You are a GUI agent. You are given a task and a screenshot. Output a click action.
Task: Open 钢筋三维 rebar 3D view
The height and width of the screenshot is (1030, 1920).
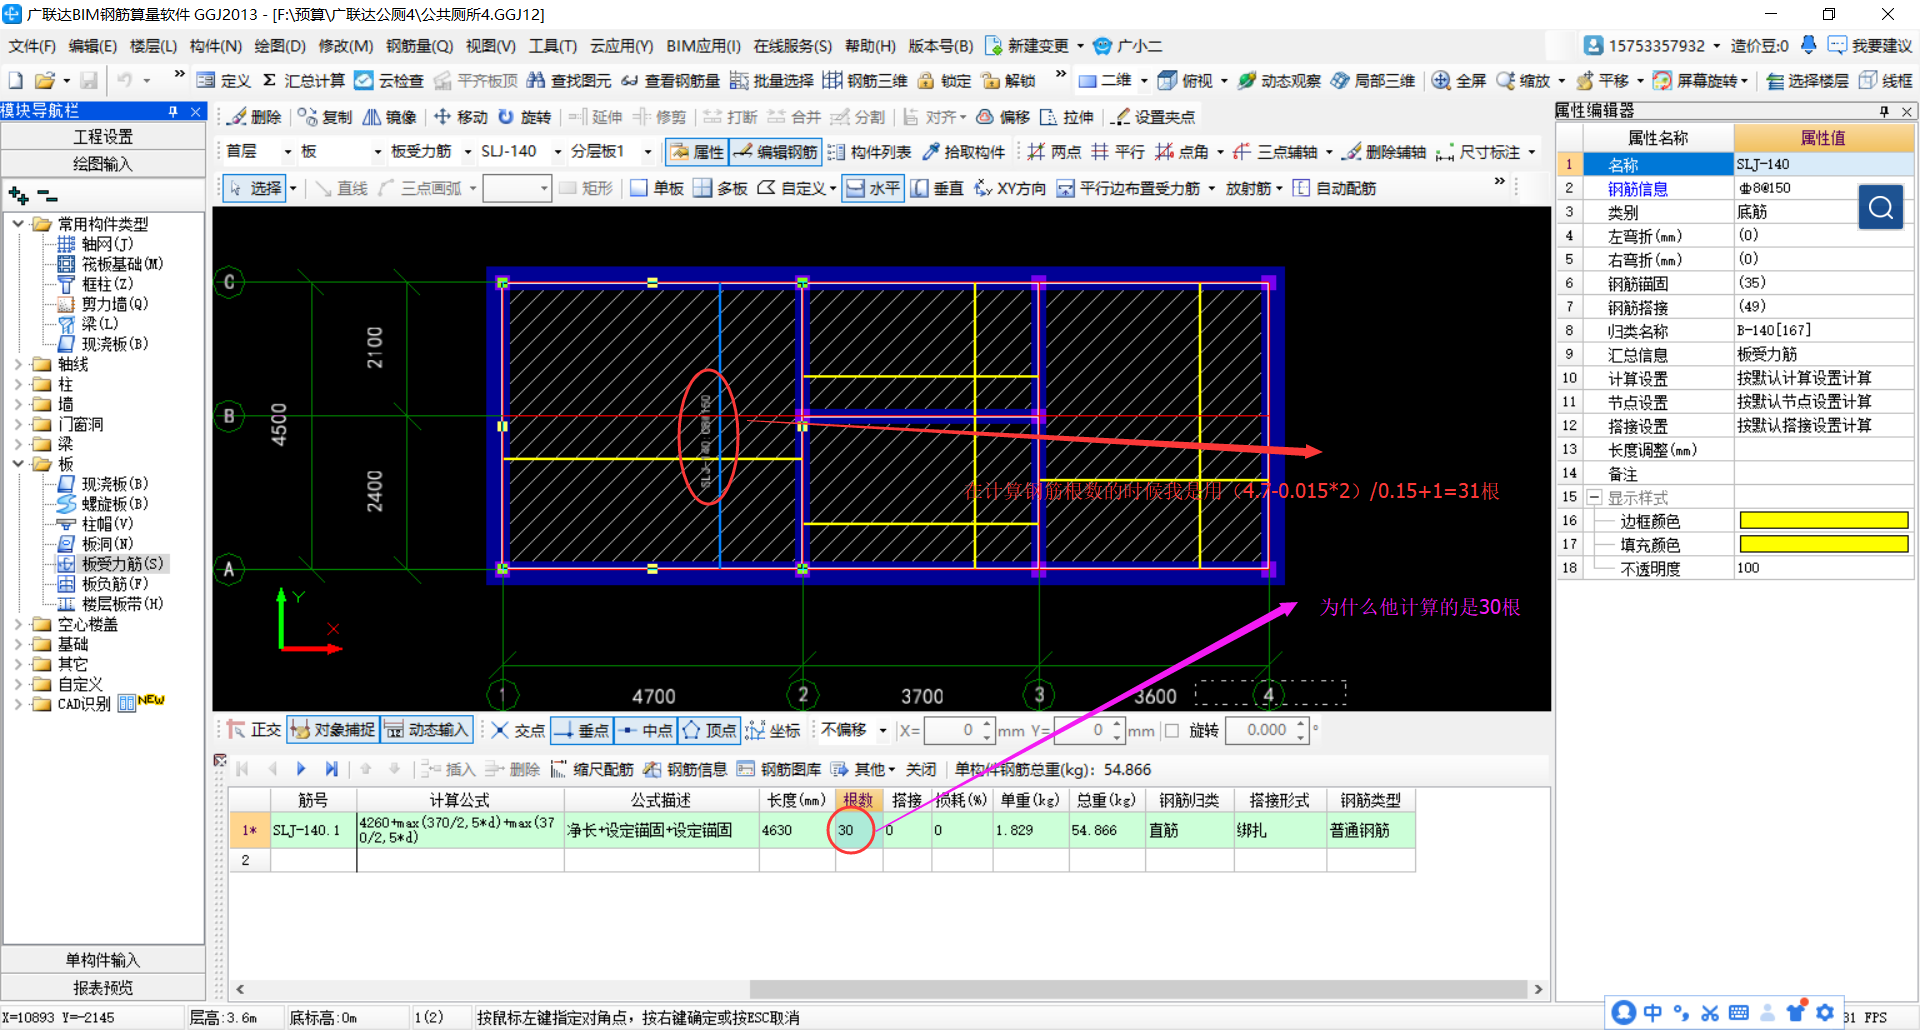(x=865, y=80)
